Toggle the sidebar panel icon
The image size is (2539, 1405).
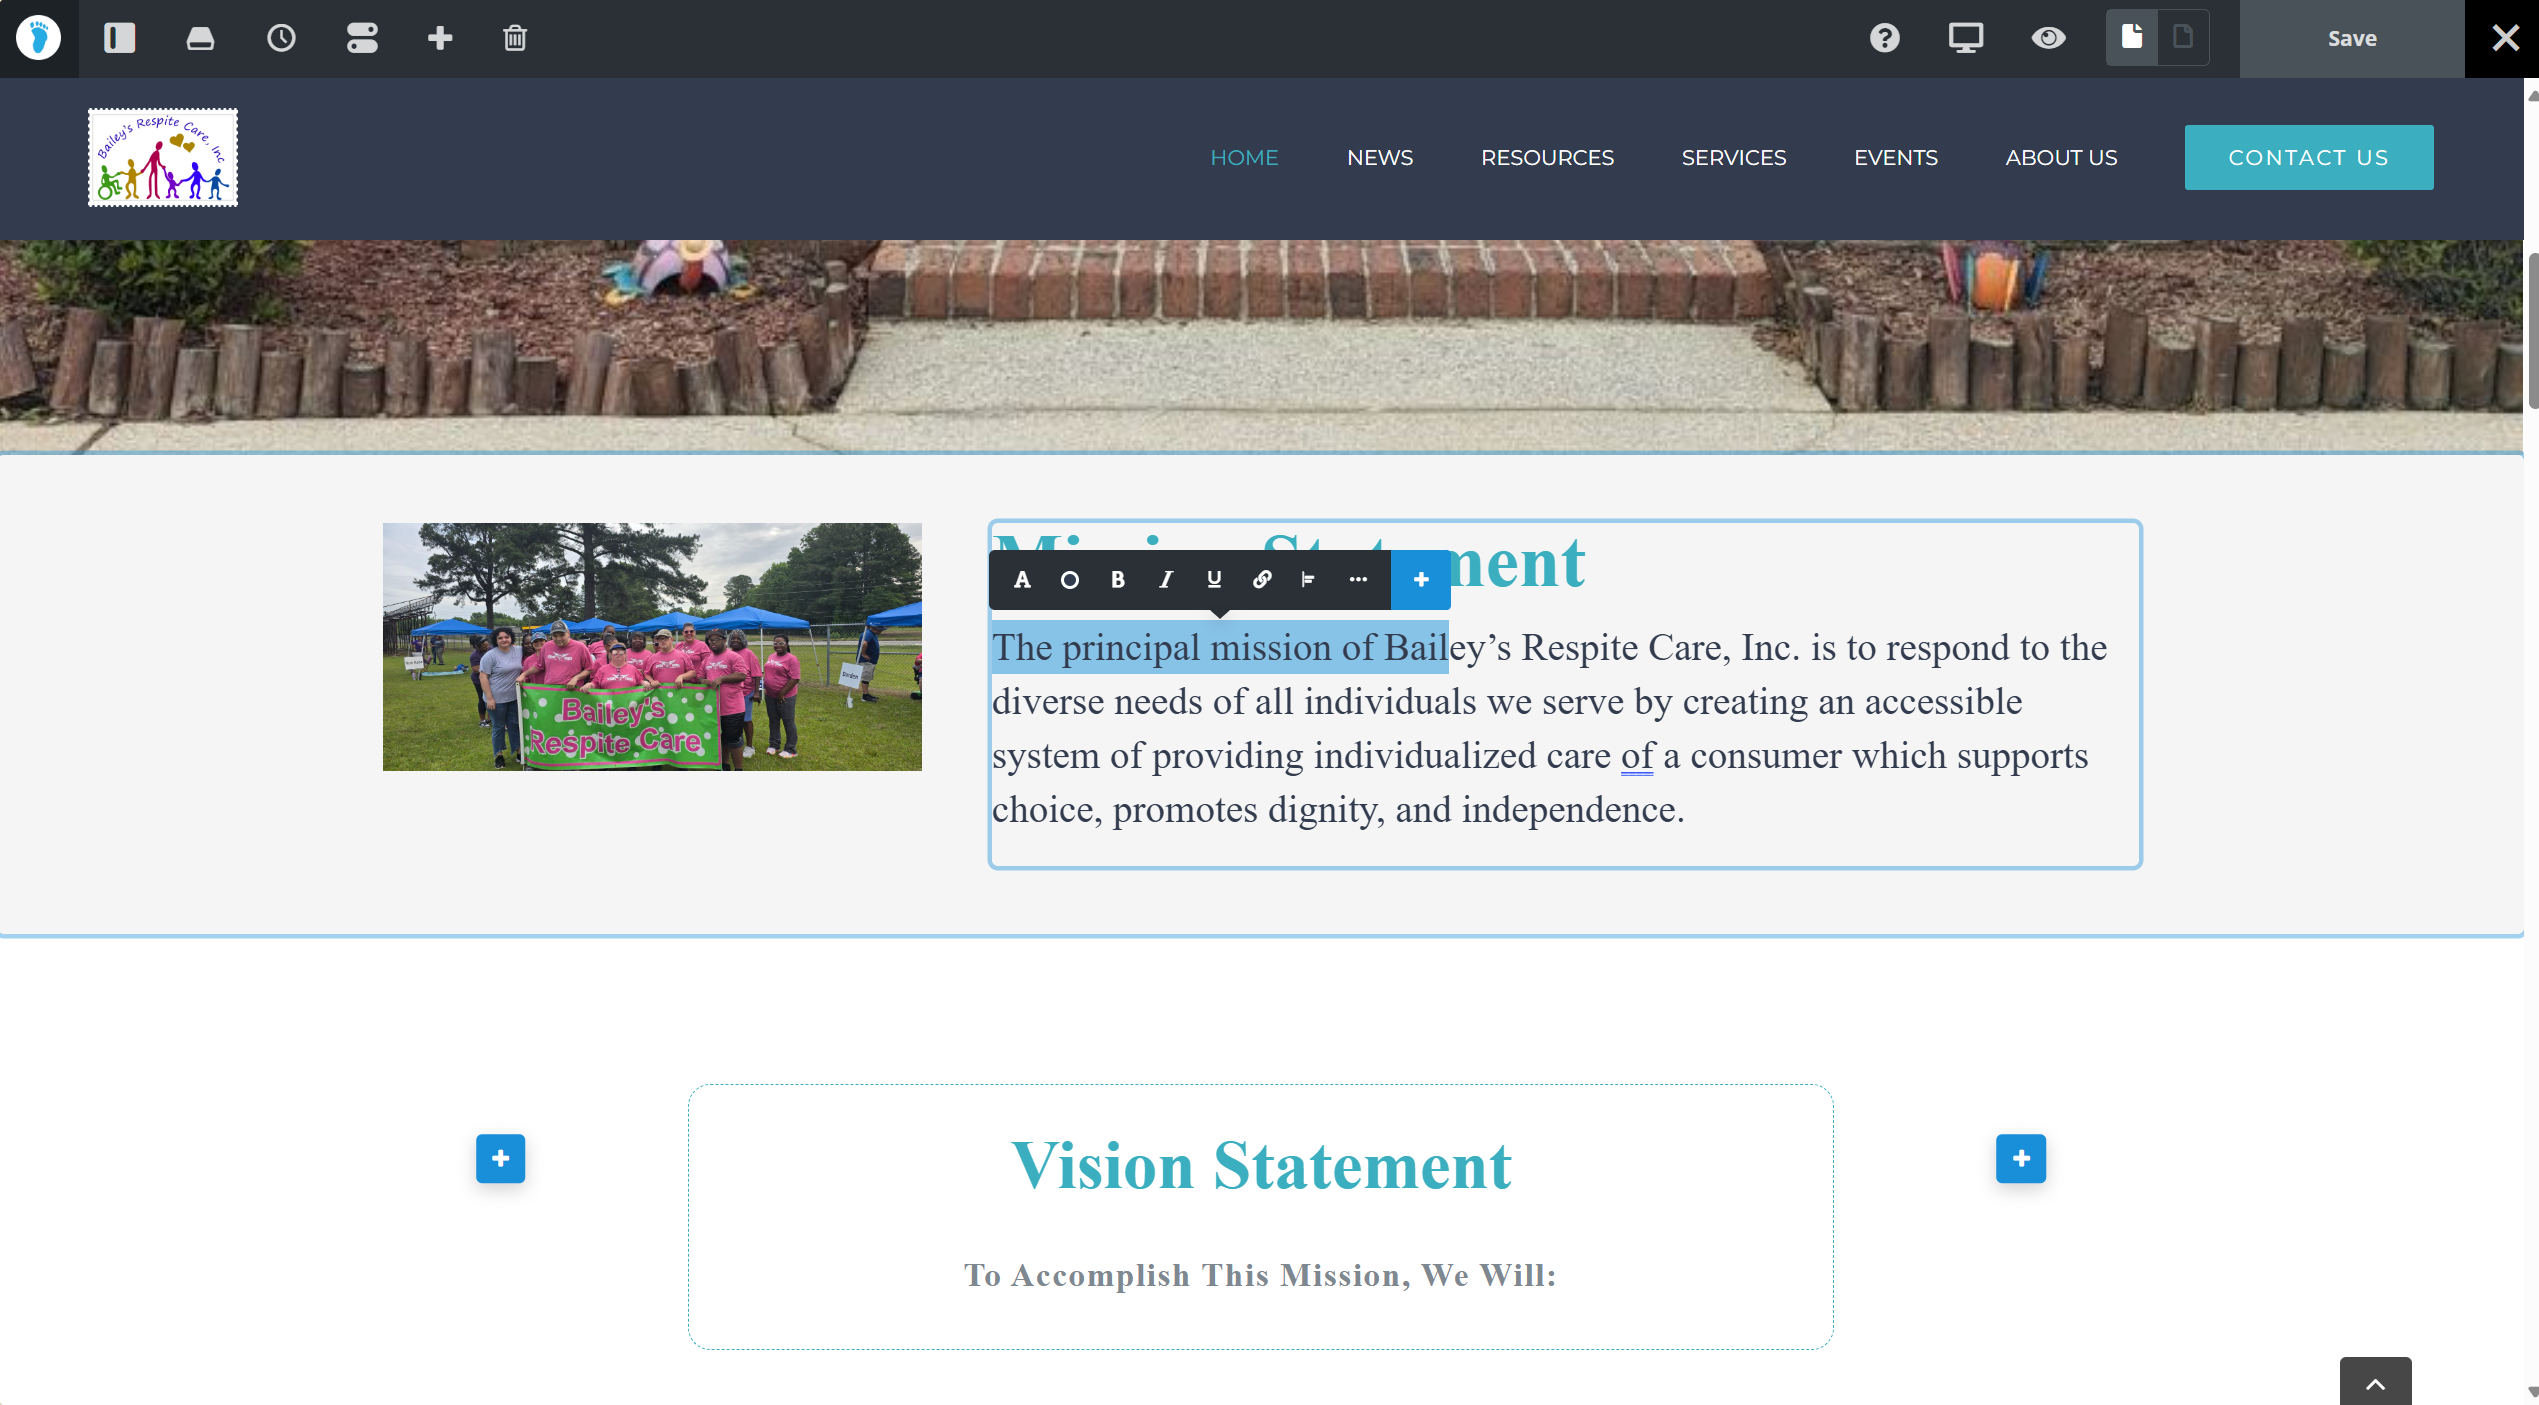pos(119,38)
